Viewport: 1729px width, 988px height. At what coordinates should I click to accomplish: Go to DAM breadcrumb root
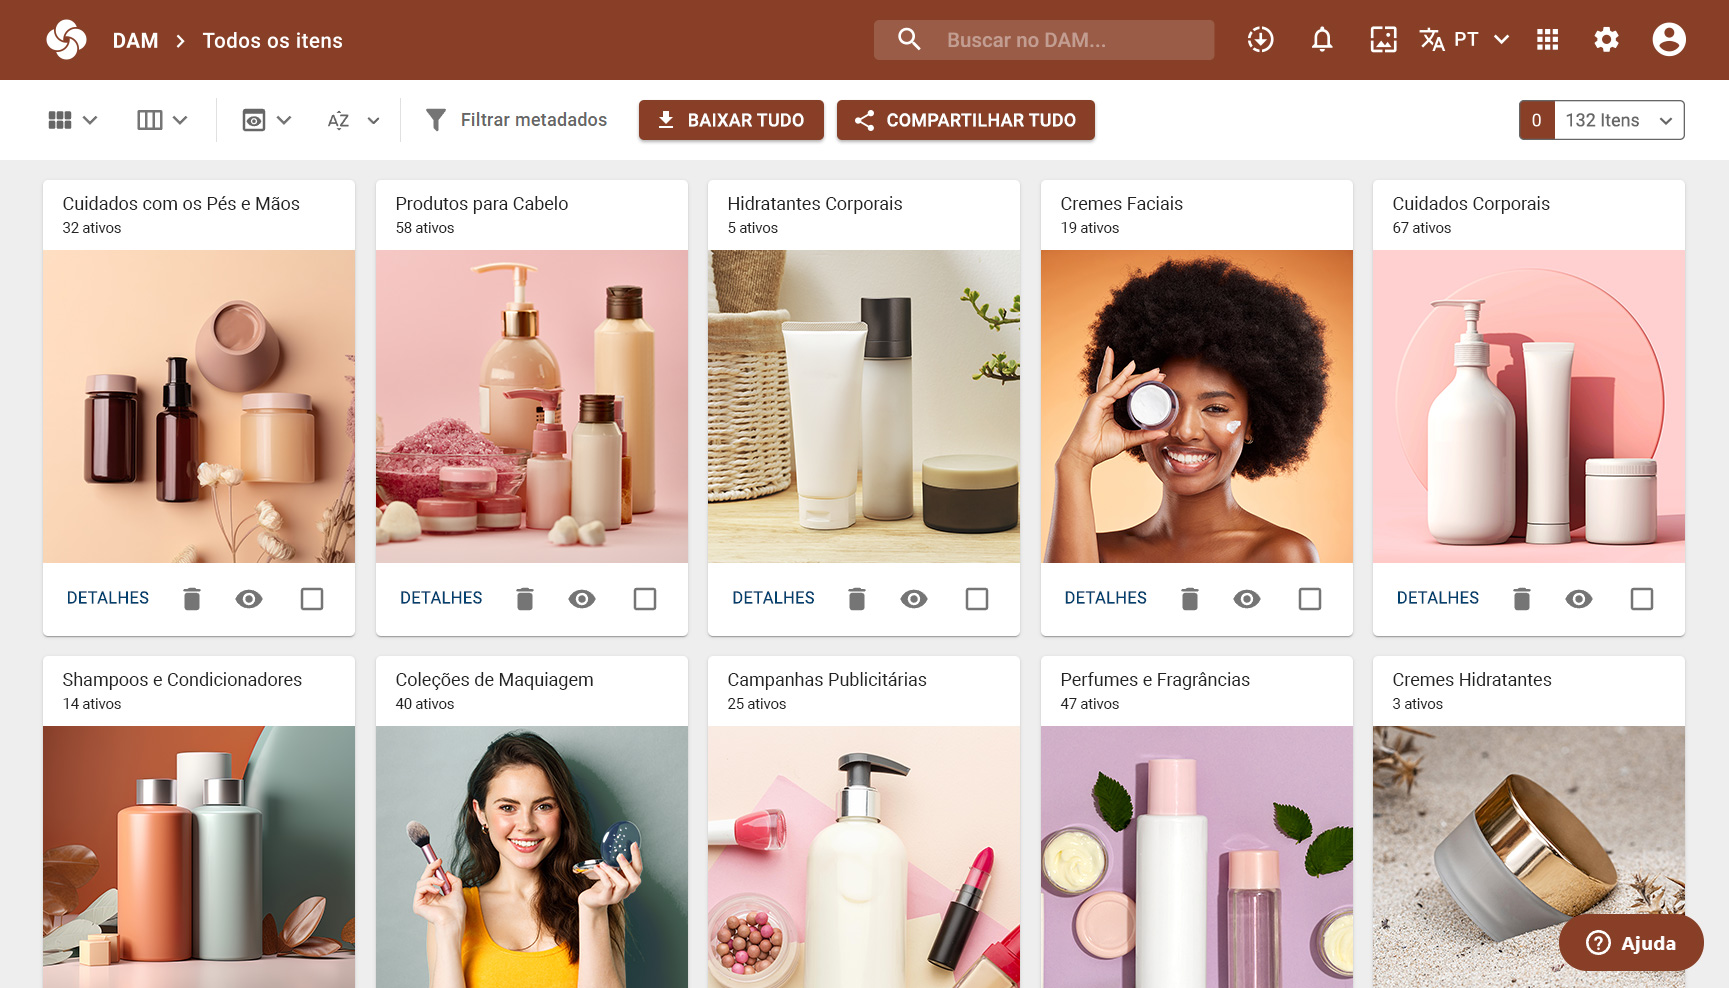click(x=135, y=41)
